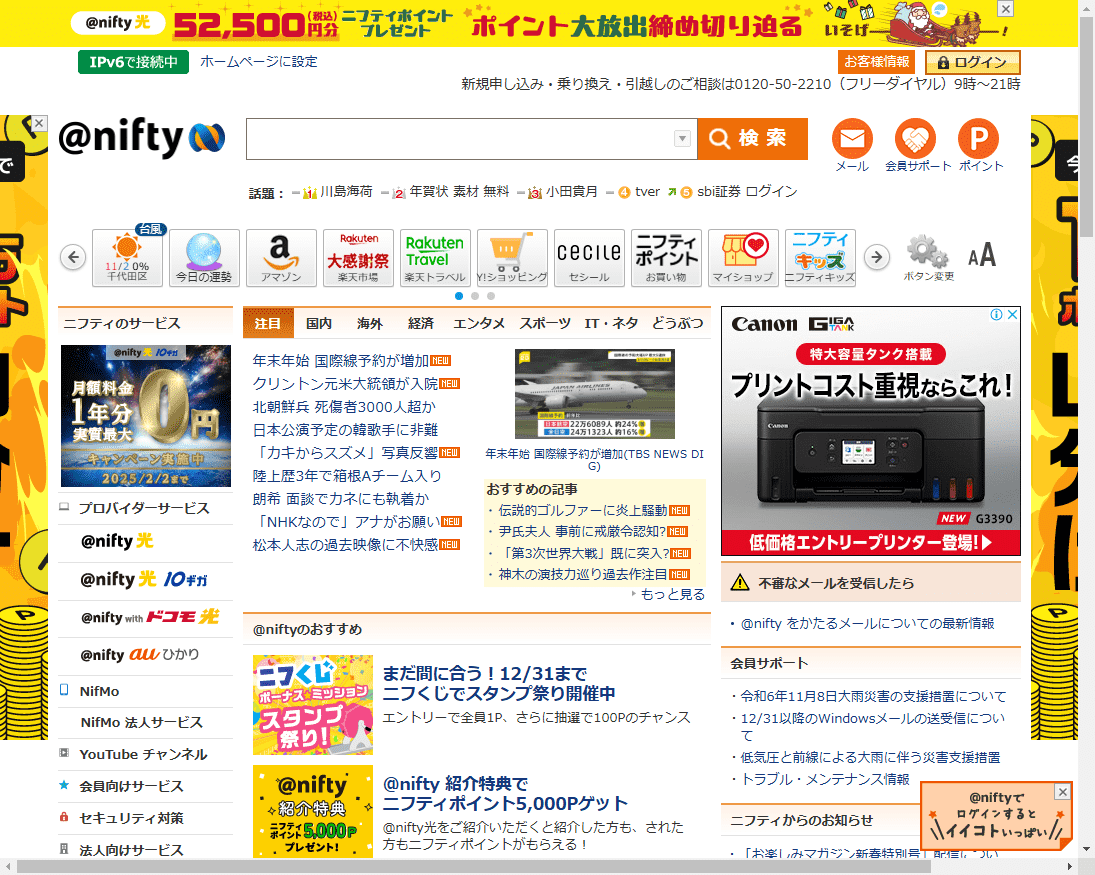Switch to the IT・ネタ news tab
Image resolution: width=1095 pixels, height=875 pixels.
coord(612,323)
